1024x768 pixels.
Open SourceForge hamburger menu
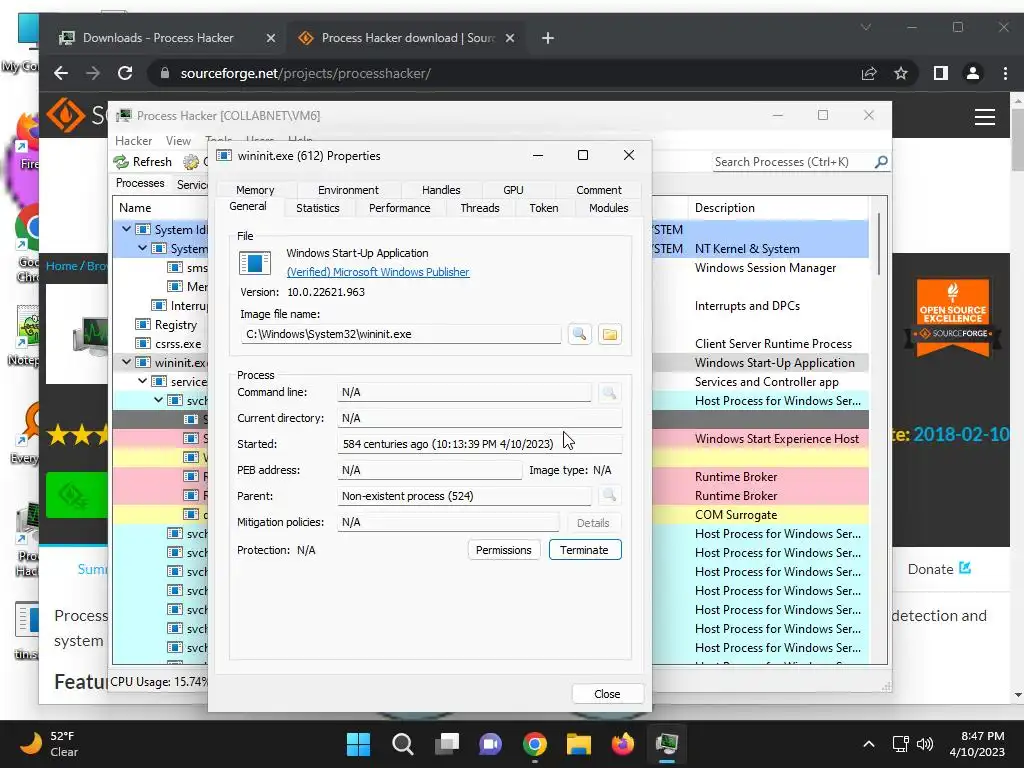click(985, 117)
